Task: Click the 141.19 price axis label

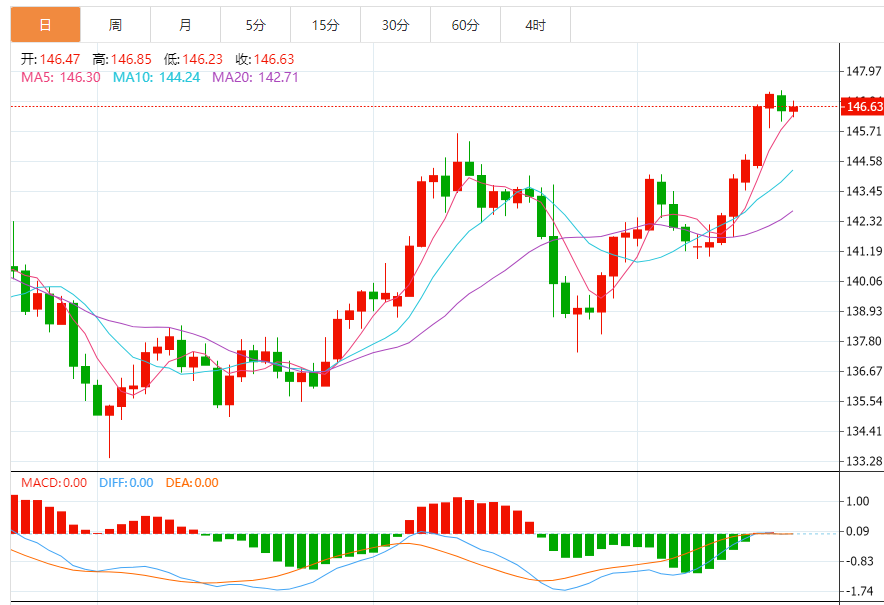Action: (x=864, y=251)
